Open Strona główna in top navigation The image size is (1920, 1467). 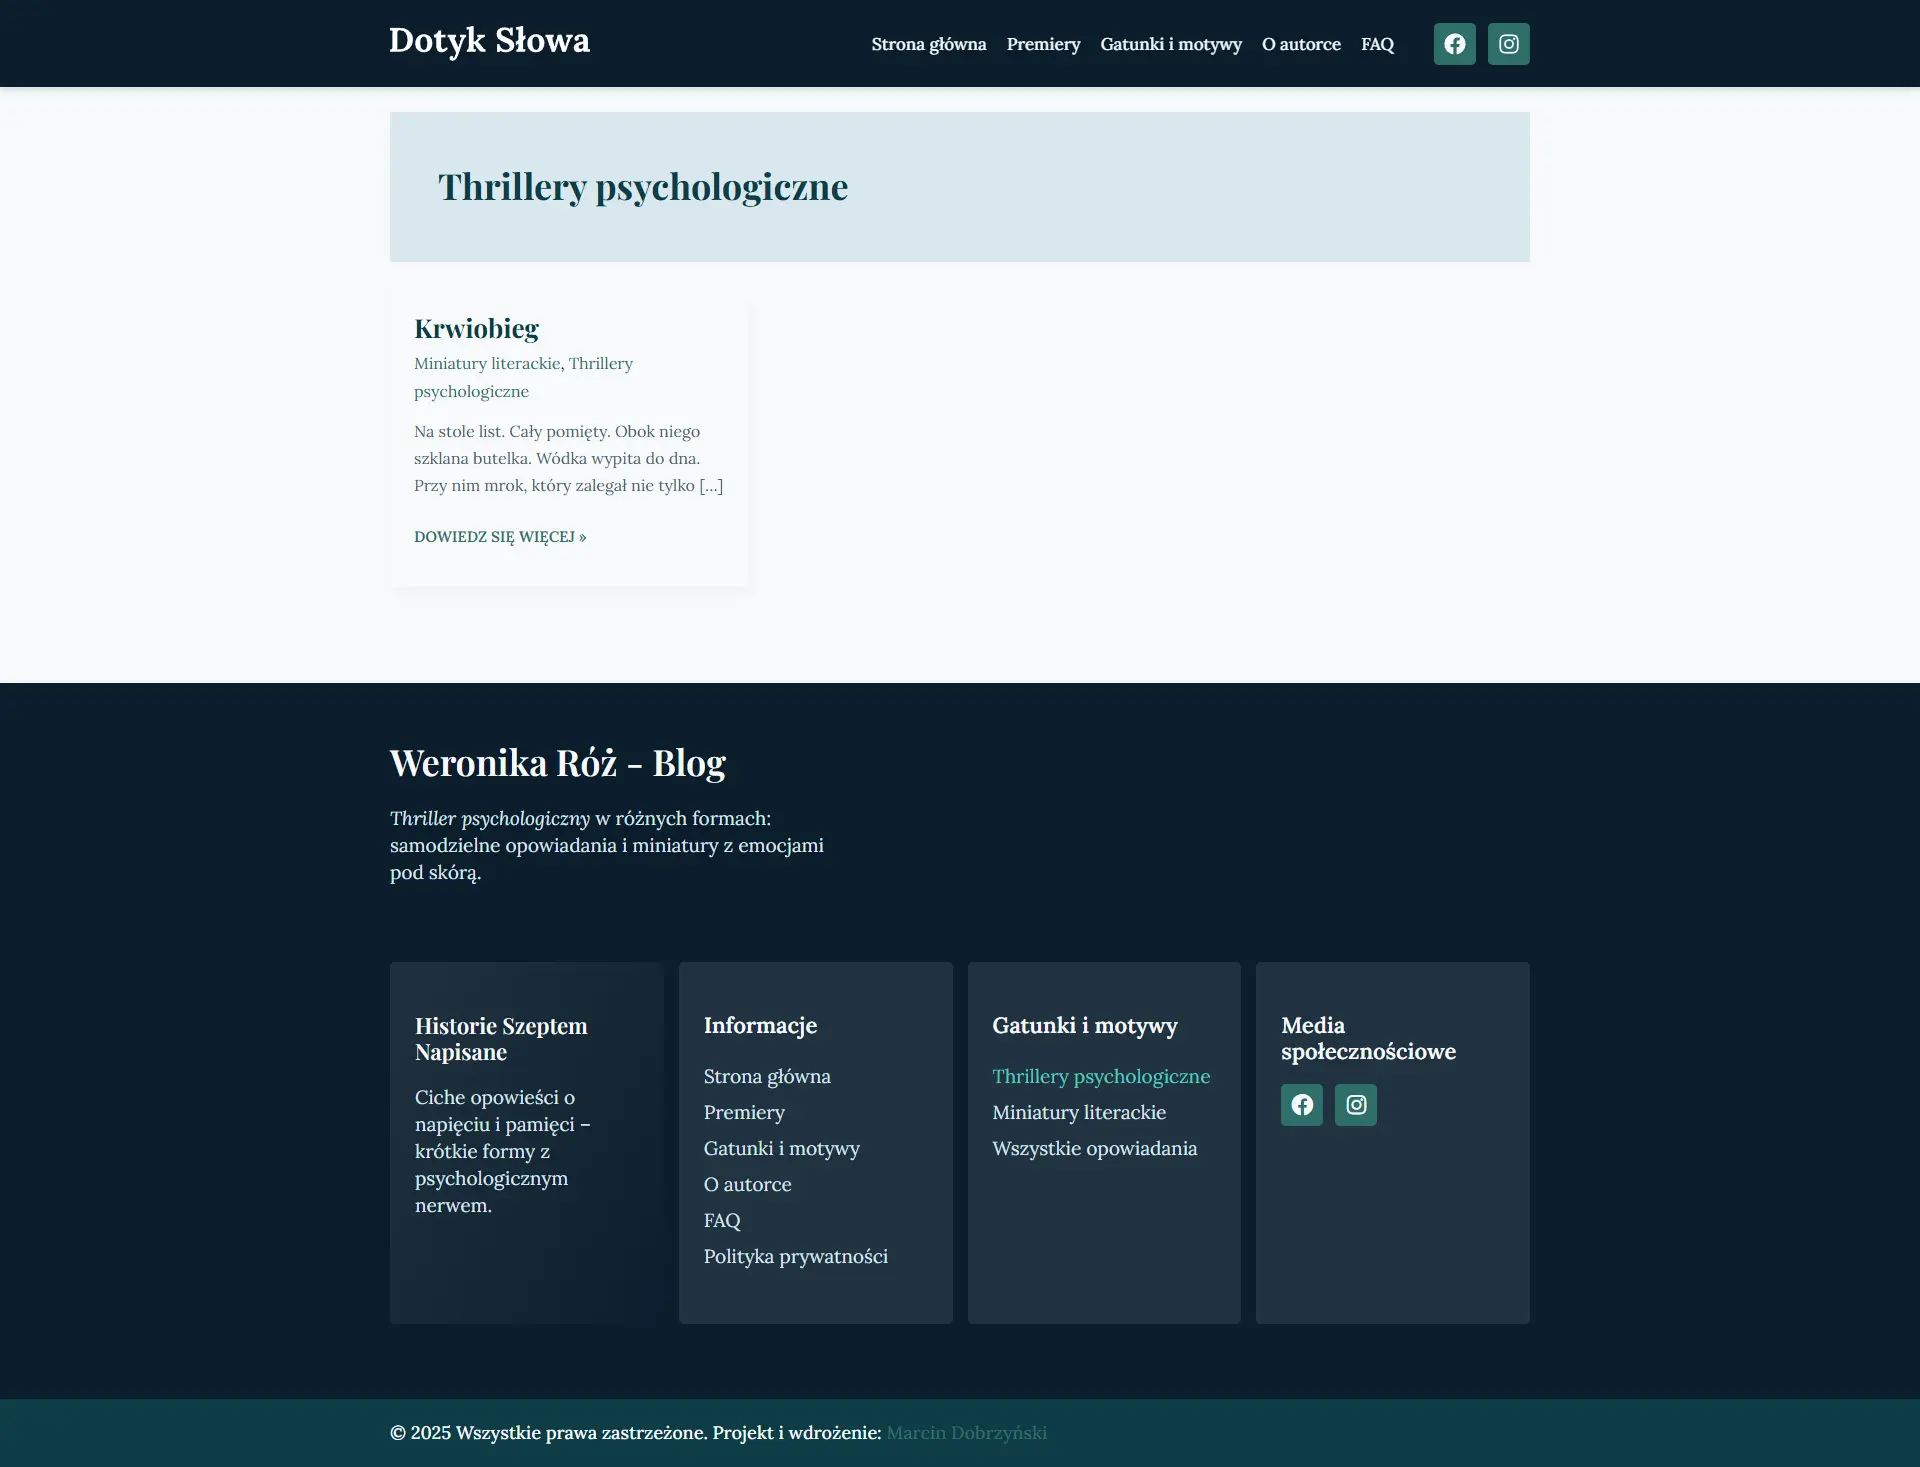[928, 44]
